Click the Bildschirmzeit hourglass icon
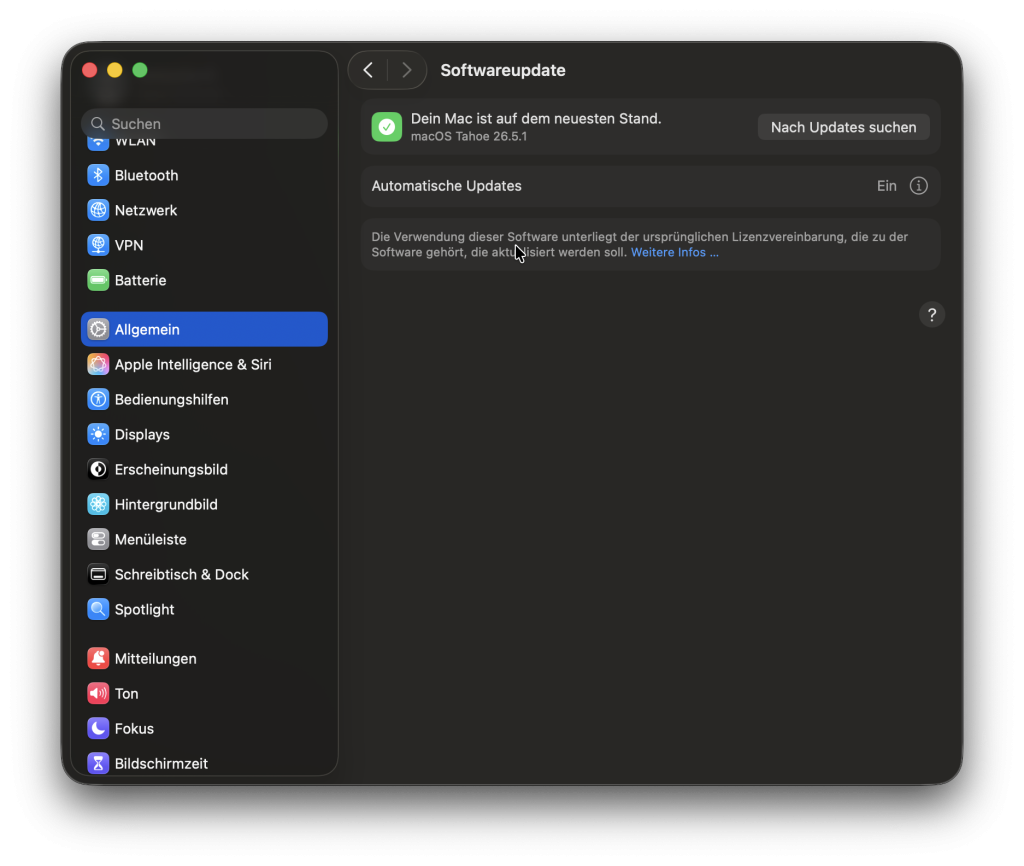This screenshot has width=1024, height=866. coord(98,763)
